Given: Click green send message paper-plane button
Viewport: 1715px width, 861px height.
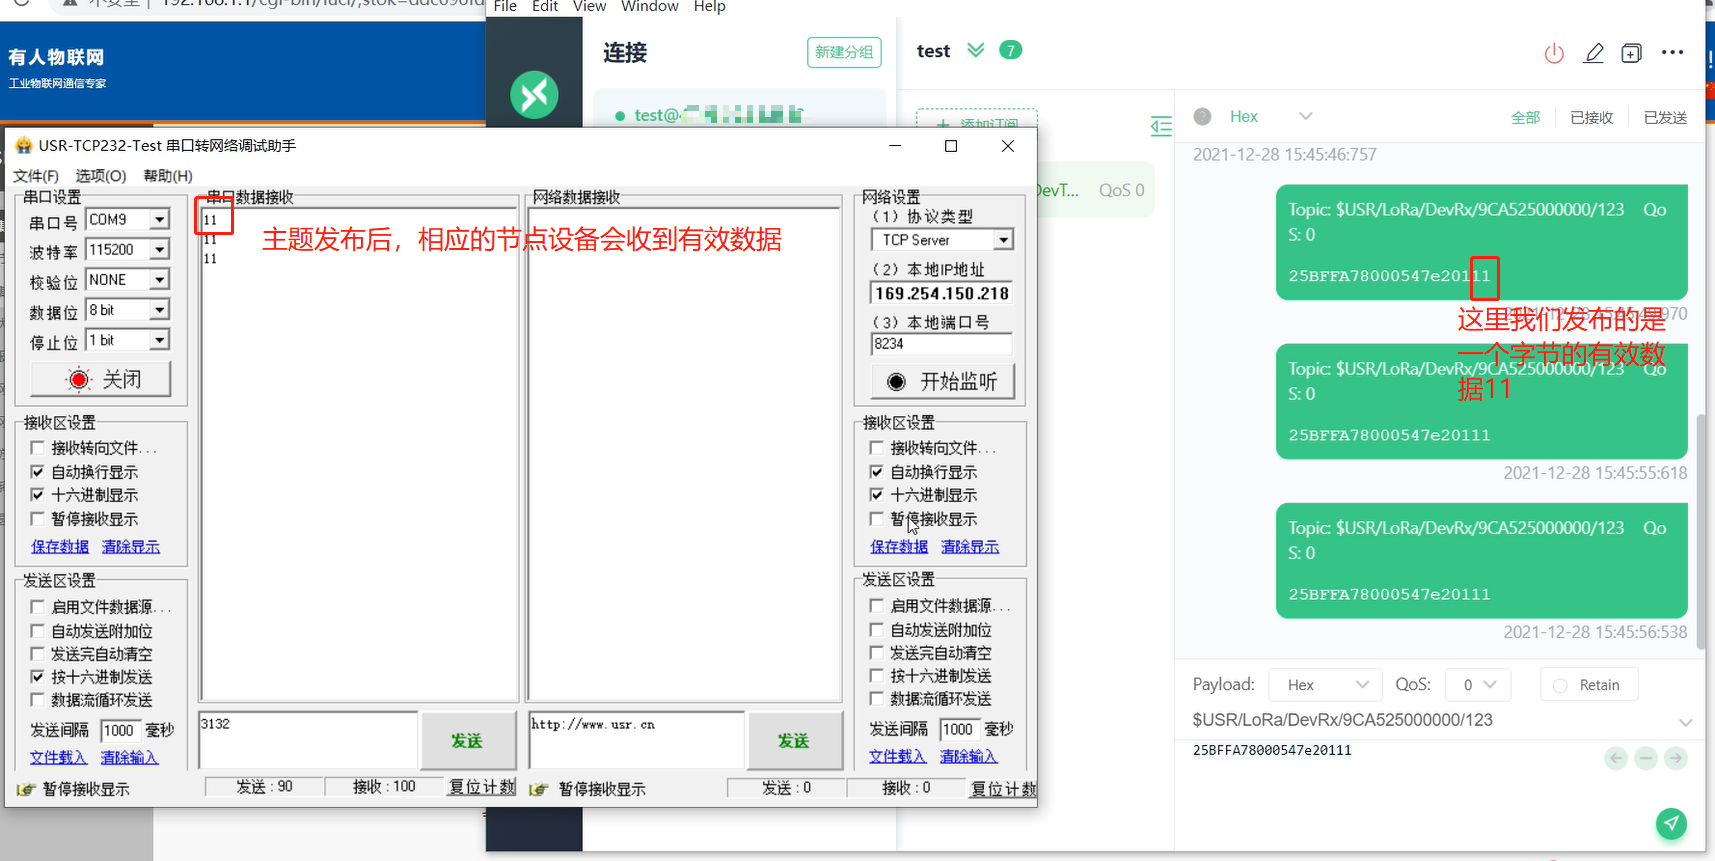Looking at the screenshot, I should pos(1671,823).
